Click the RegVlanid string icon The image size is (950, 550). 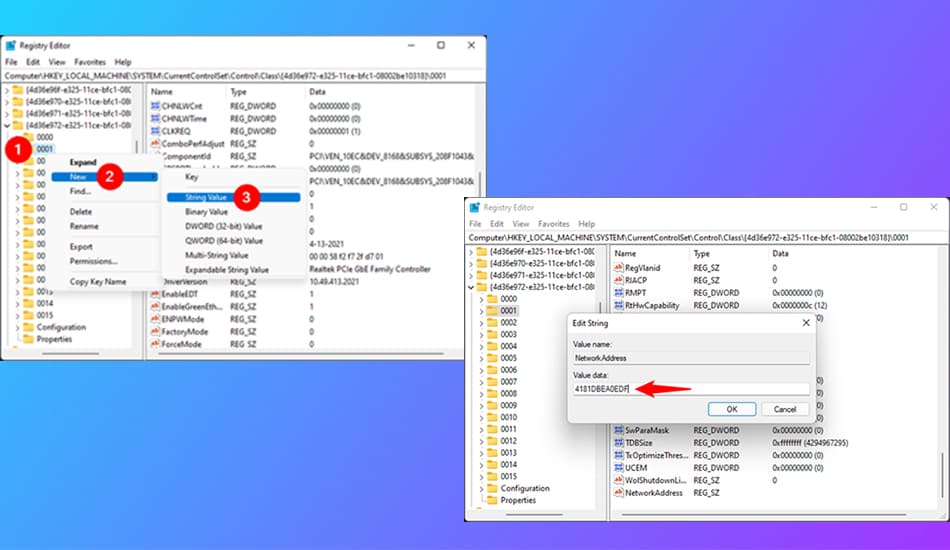click(619, 268)
